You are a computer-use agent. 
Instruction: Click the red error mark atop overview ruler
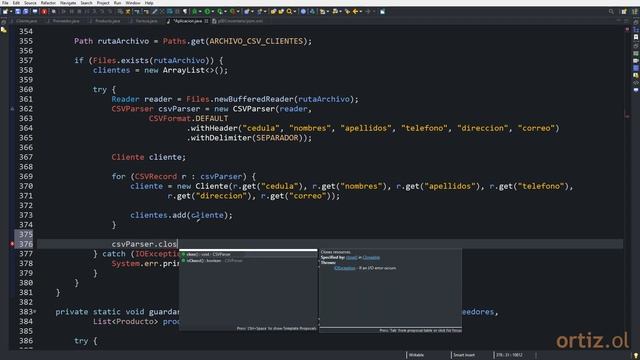pos(627,29)
